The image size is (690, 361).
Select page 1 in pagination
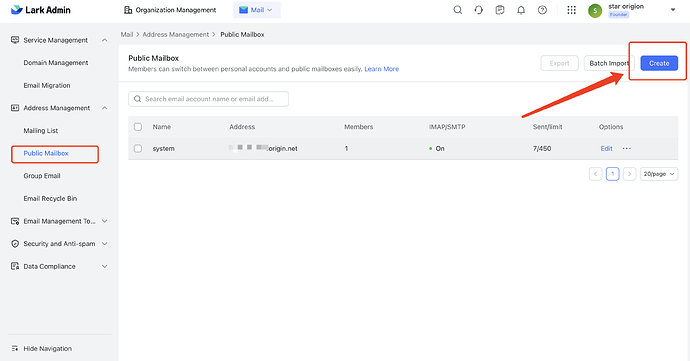click(613, 174)
